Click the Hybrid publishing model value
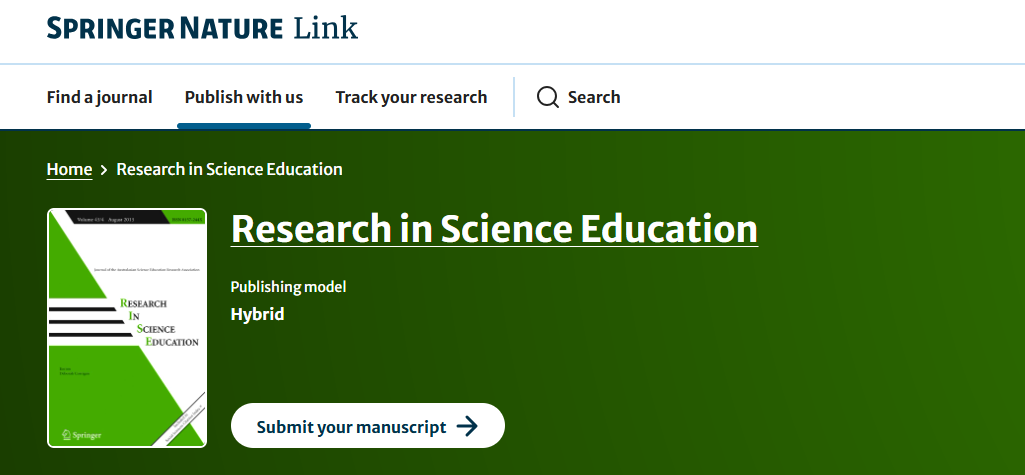The width and height of the screenshot is (1025, 475). [x=258, y=314]
